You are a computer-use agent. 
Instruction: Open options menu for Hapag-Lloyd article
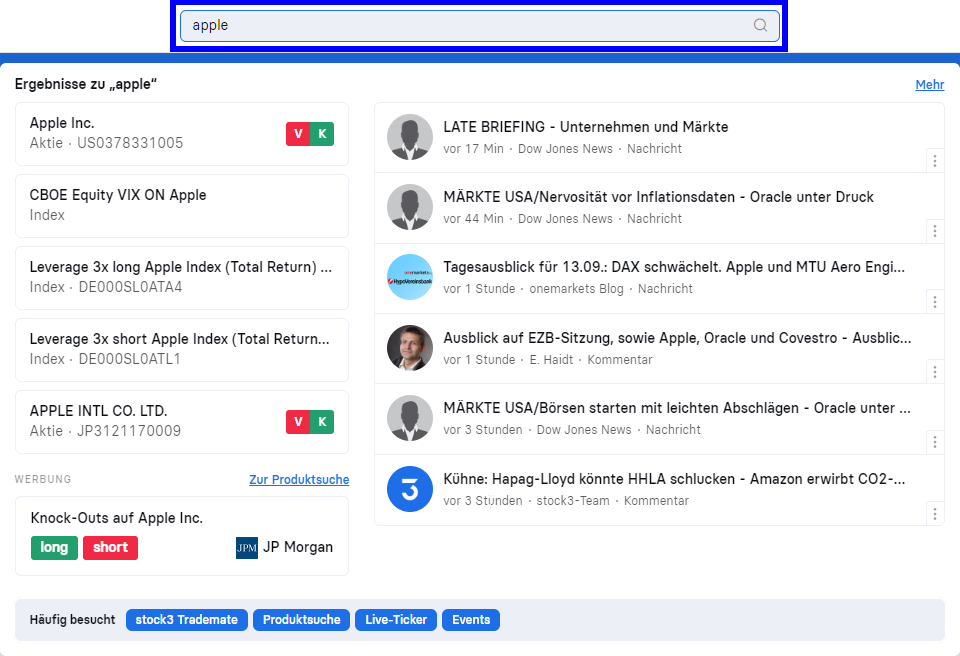point(934,513)
